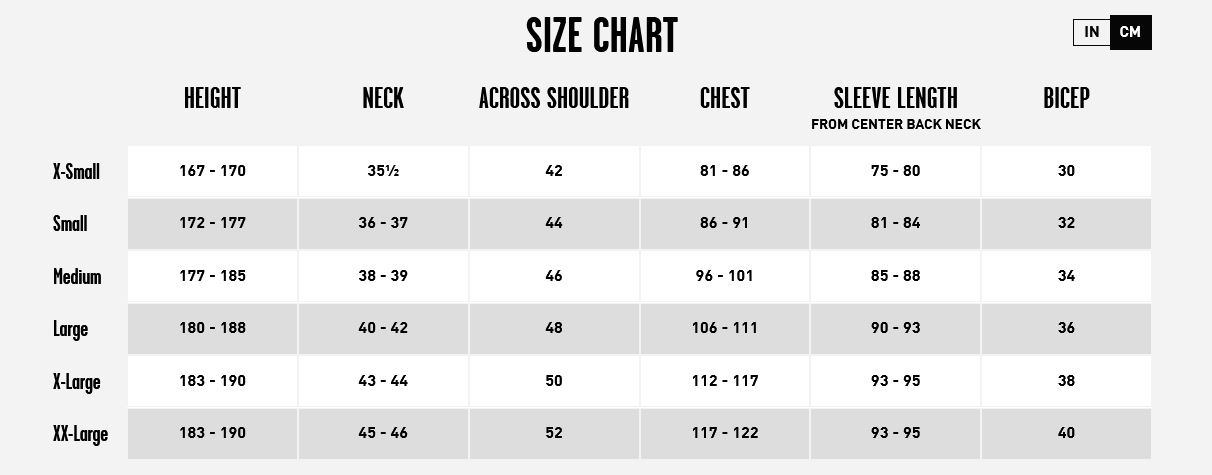Select the CM unit toggle

click(1130, 32)
